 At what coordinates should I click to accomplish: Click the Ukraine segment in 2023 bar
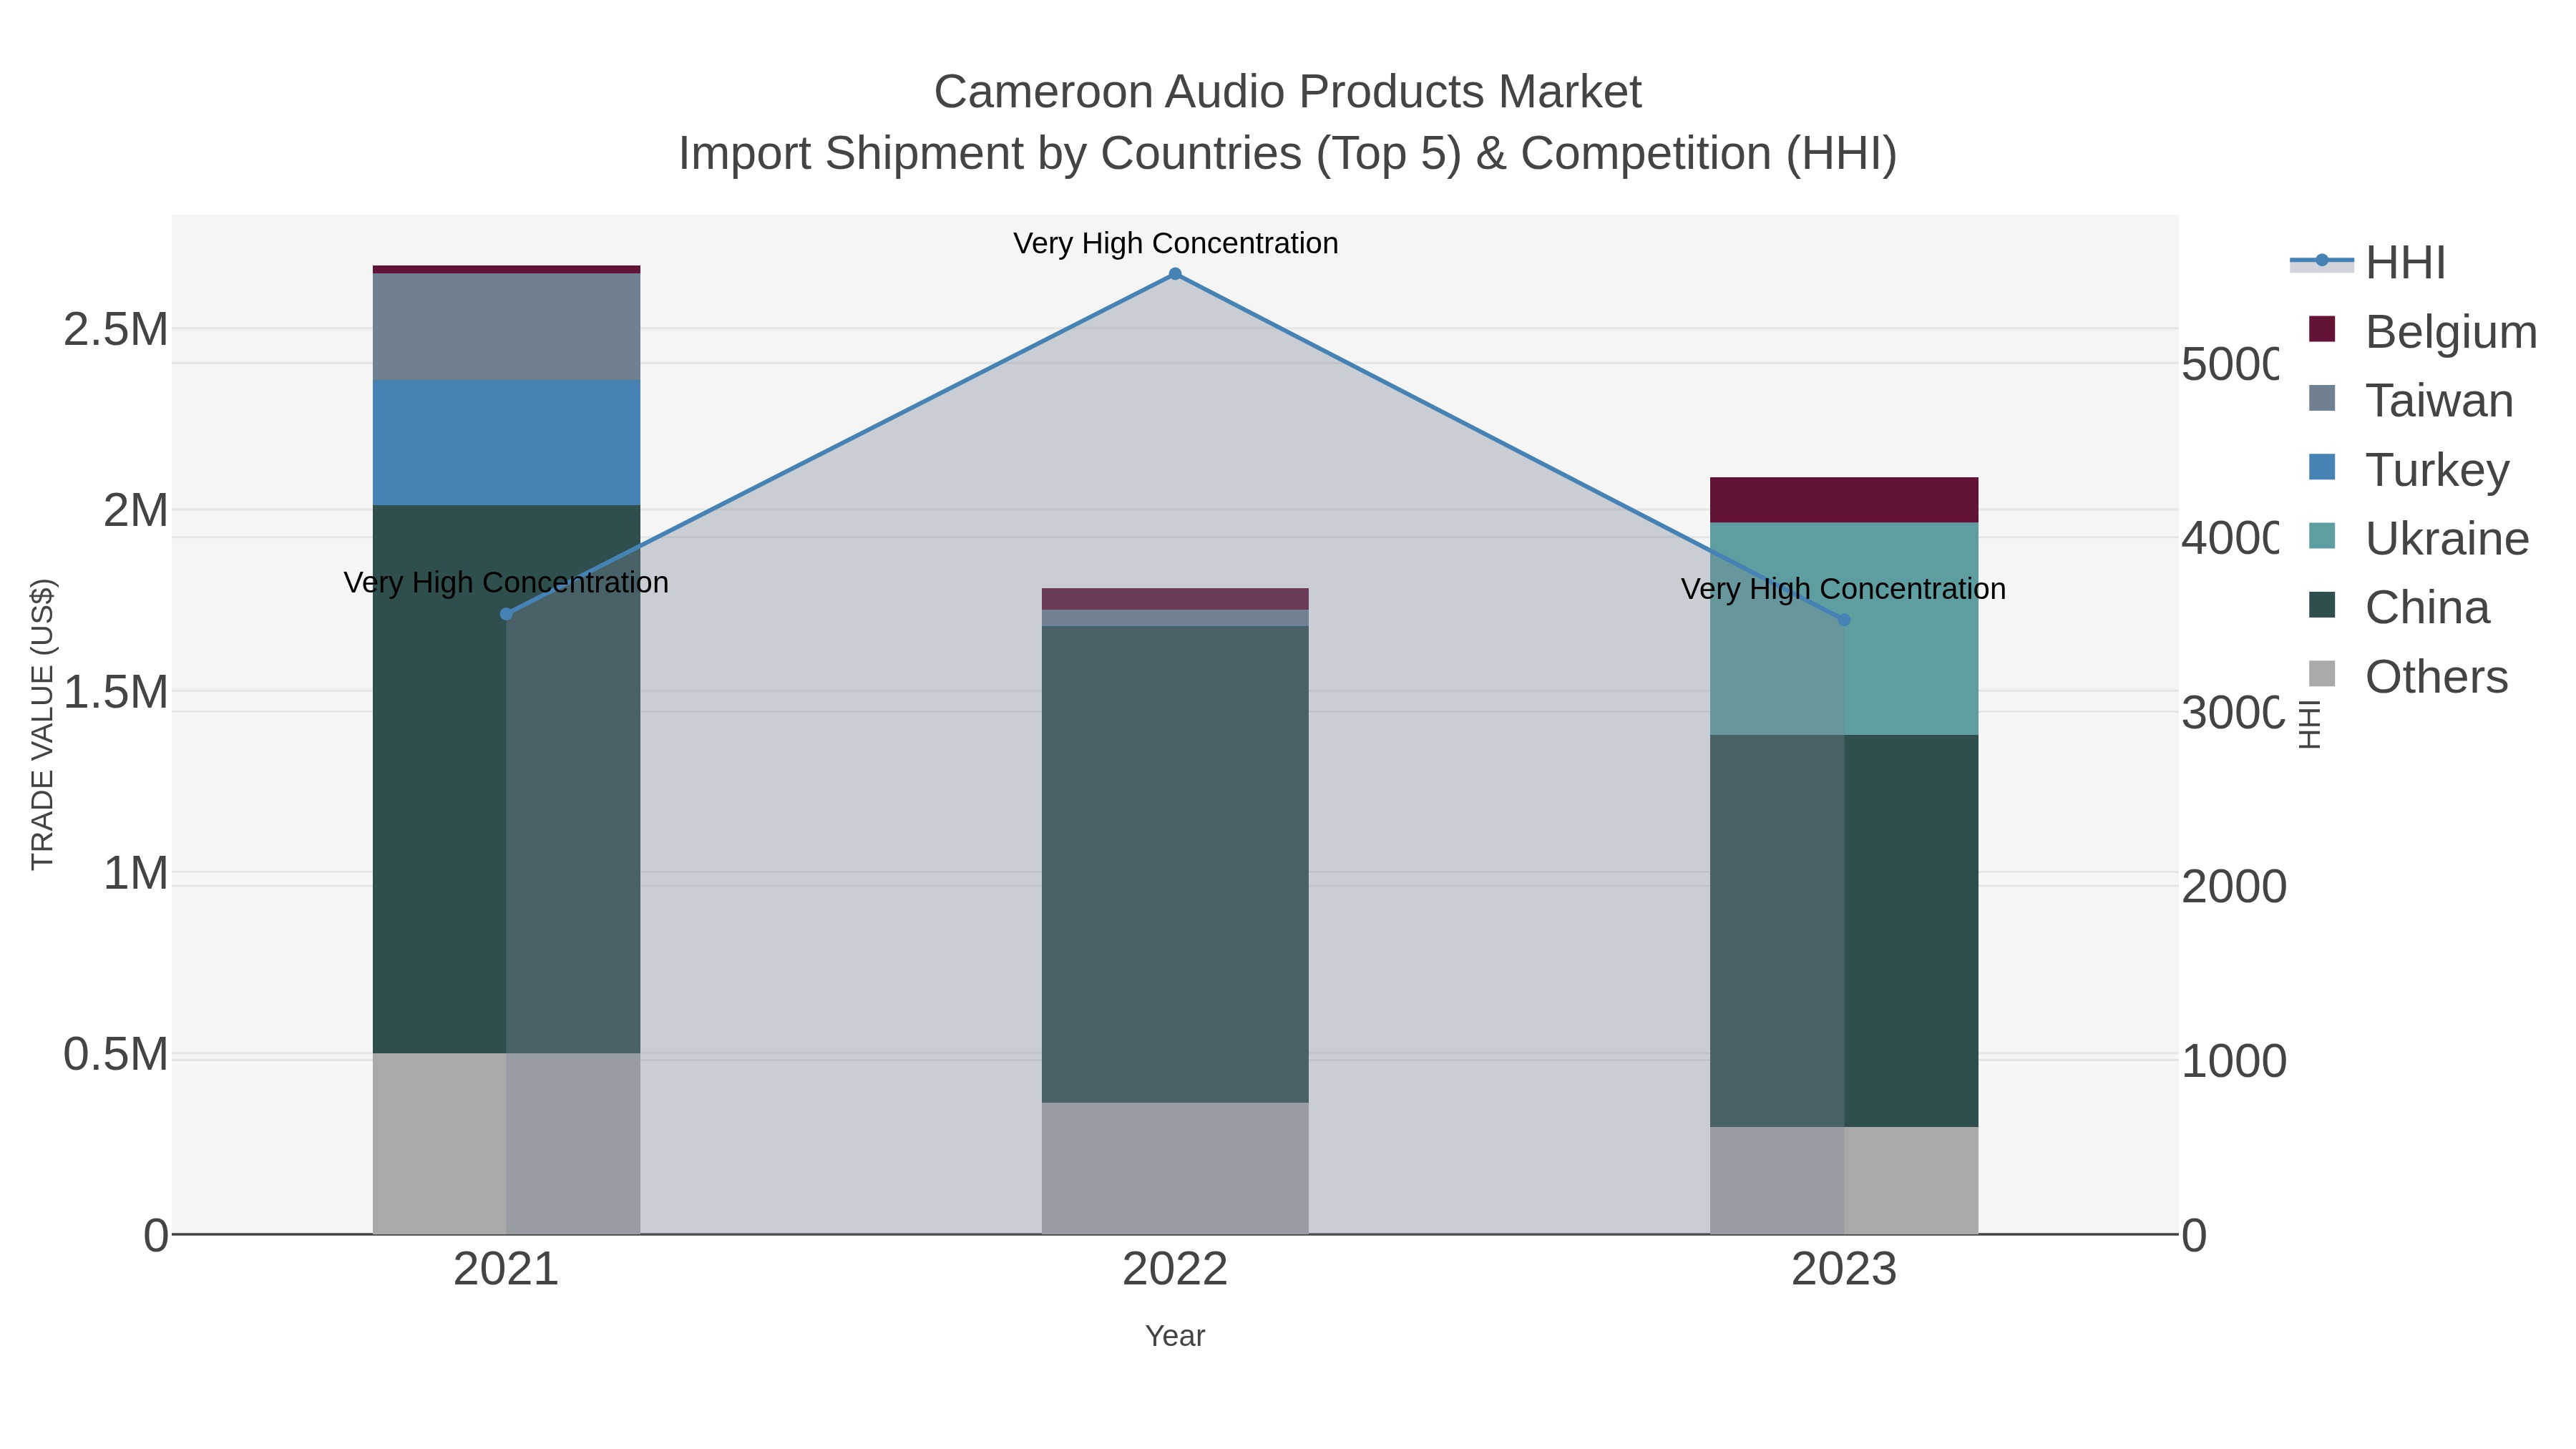point(1844,629)
